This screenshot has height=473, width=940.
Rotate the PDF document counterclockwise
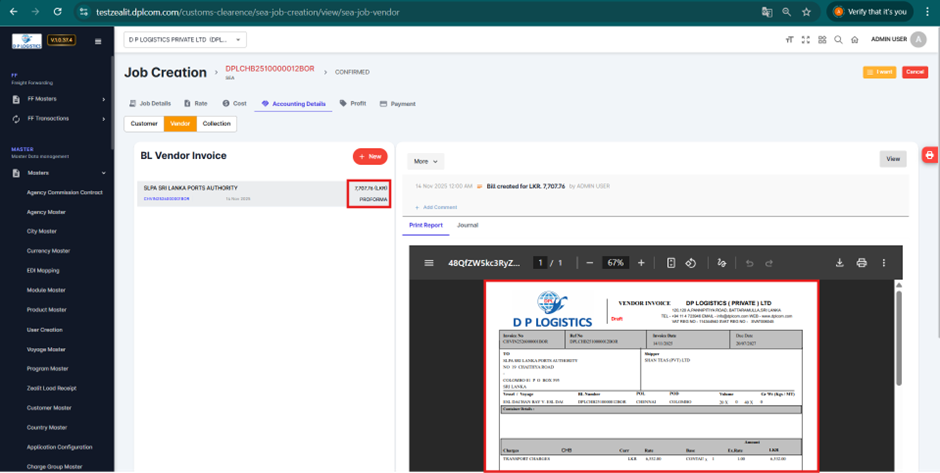(690, 263)
